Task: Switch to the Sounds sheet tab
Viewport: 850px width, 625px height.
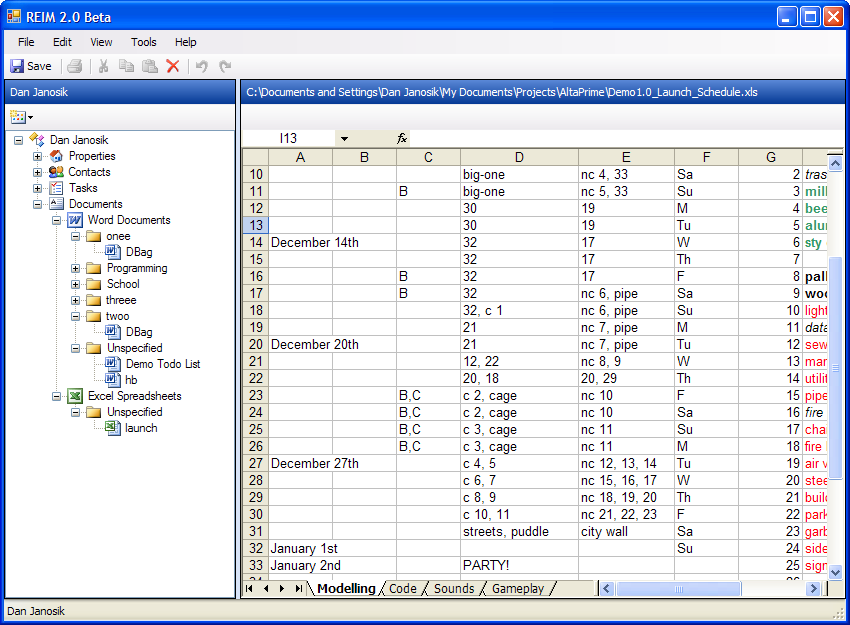Action: (454, 589)
